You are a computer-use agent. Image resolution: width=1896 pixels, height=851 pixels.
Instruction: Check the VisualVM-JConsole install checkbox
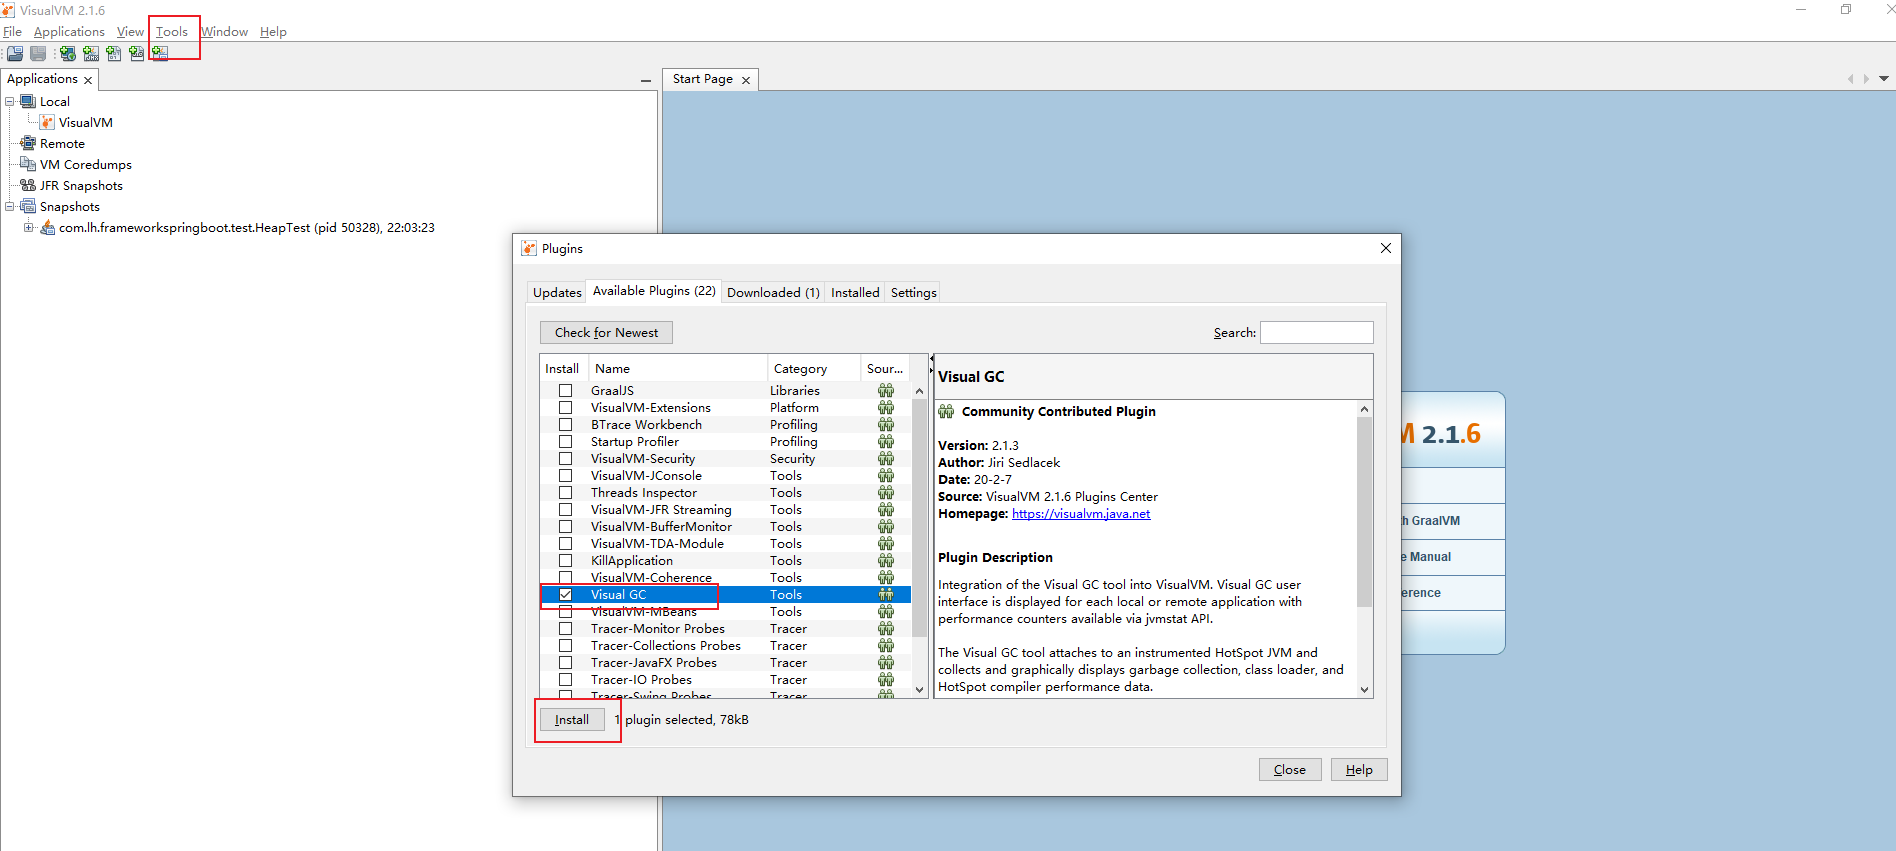(566, 476)
